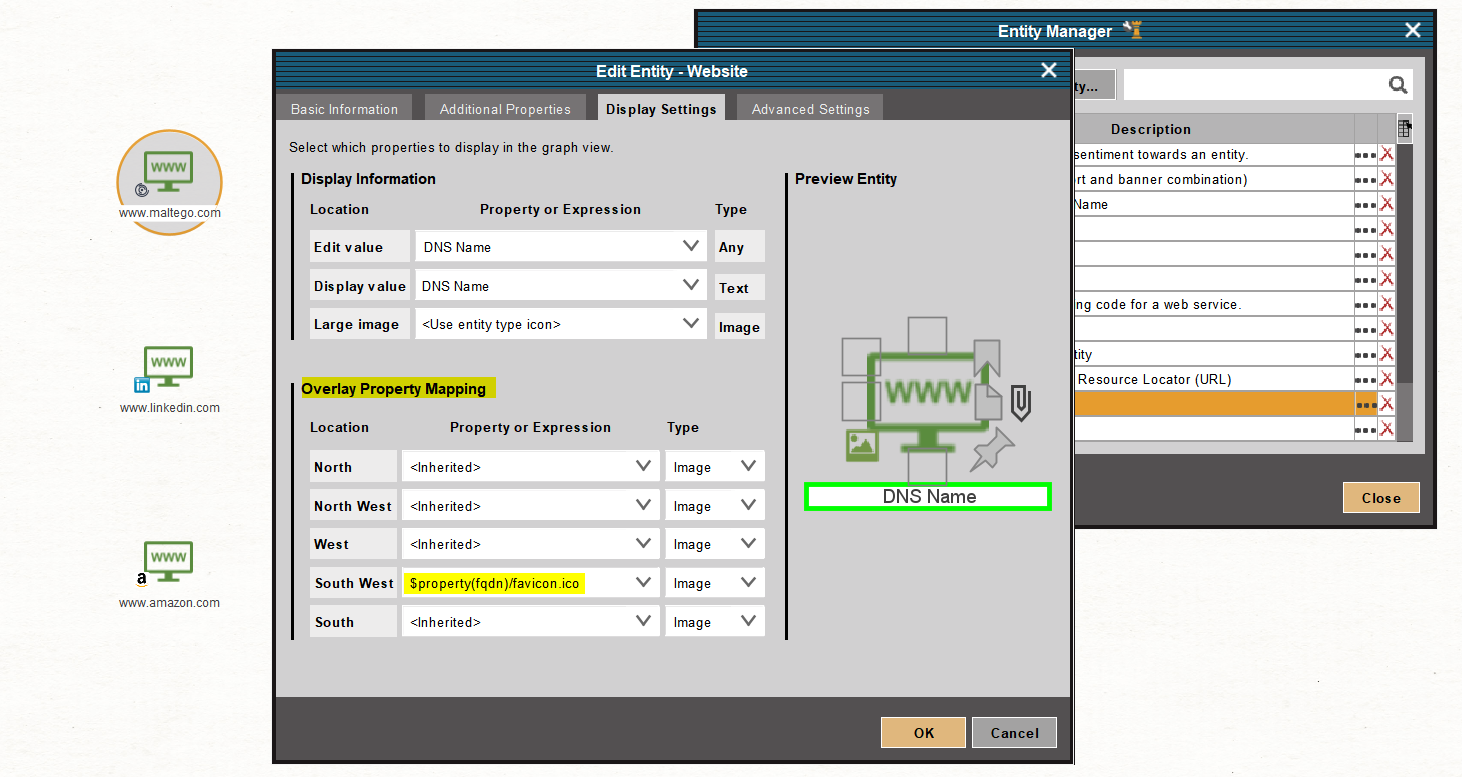Click the 'Overlay Property Mapping' heading

pos(394,389)
